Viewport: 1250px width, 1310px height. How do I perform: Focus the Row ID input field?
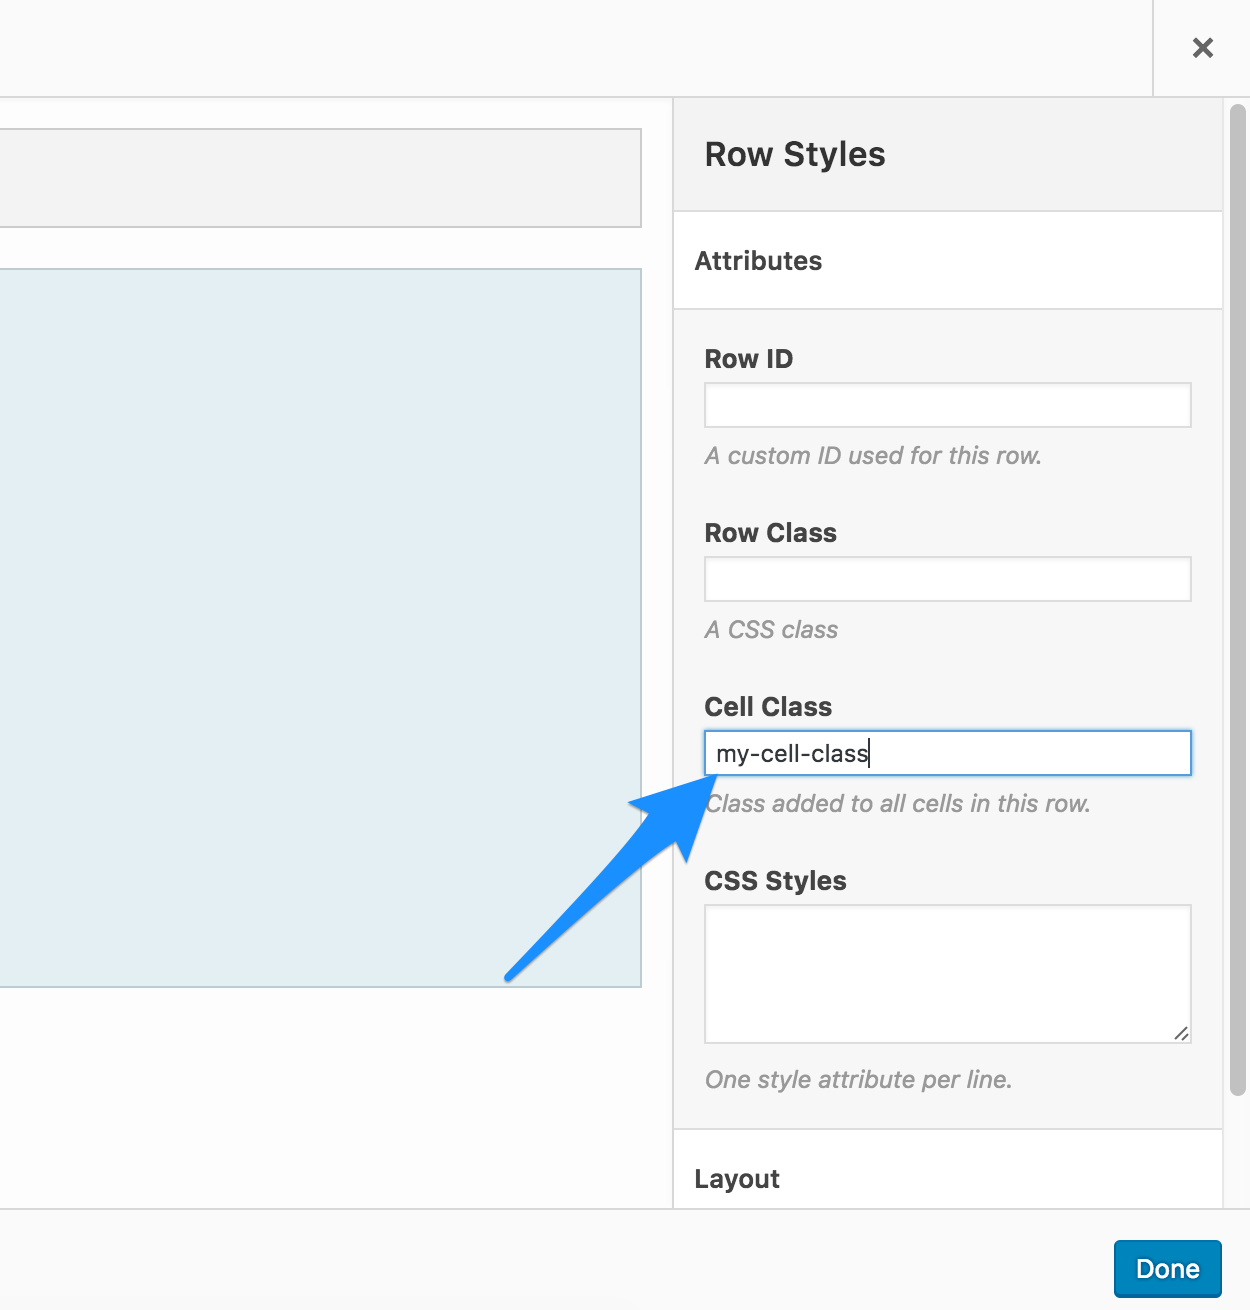(x=948, y=405)
